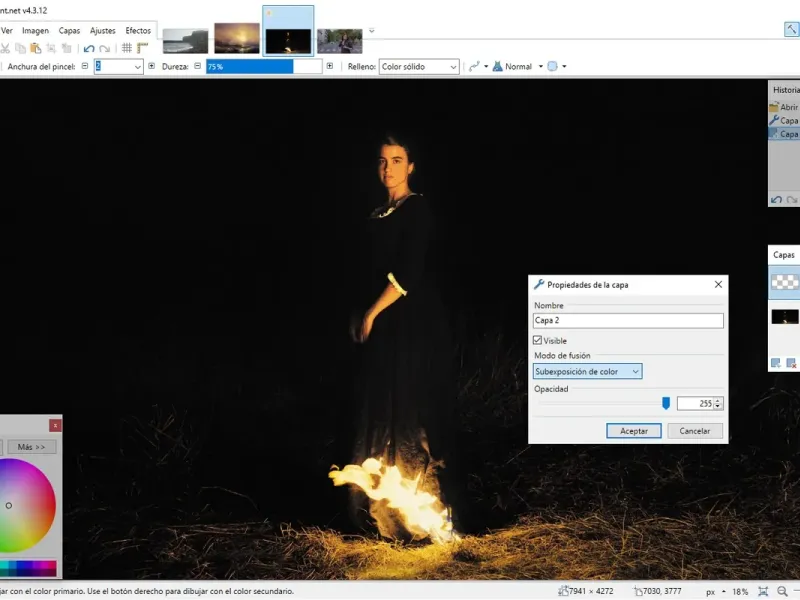Close the Colors window with red X

(x=56, y=426)
